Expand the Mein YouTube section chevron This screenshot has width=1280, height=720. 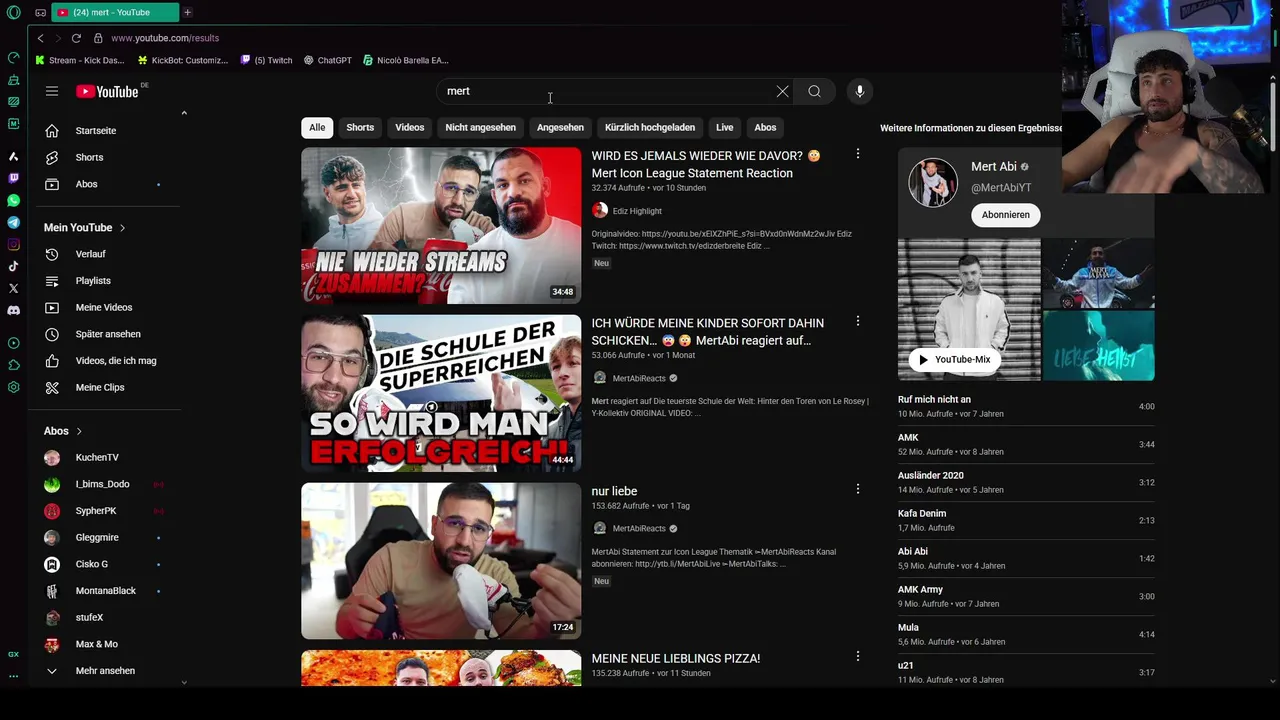click(122, 228)
